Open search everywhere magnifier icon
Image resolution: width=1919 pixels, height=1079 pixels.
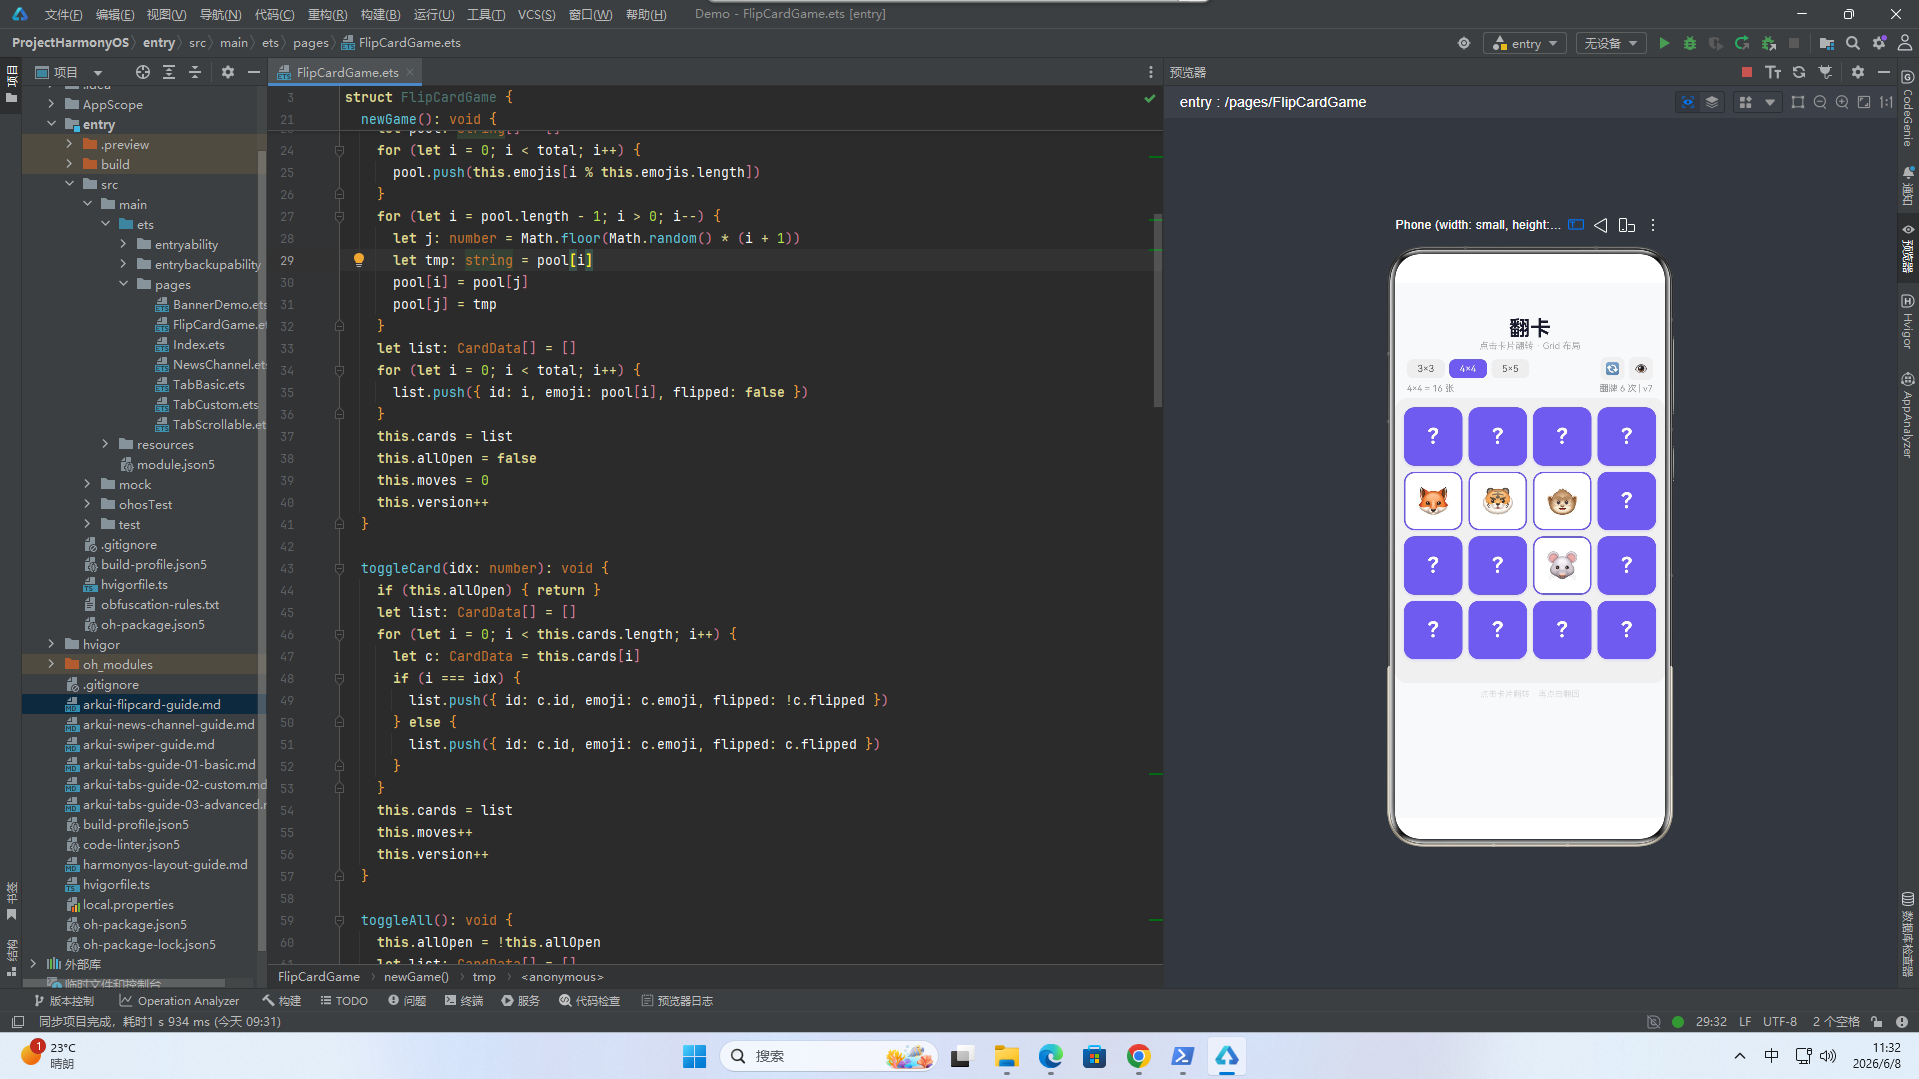1853,44
